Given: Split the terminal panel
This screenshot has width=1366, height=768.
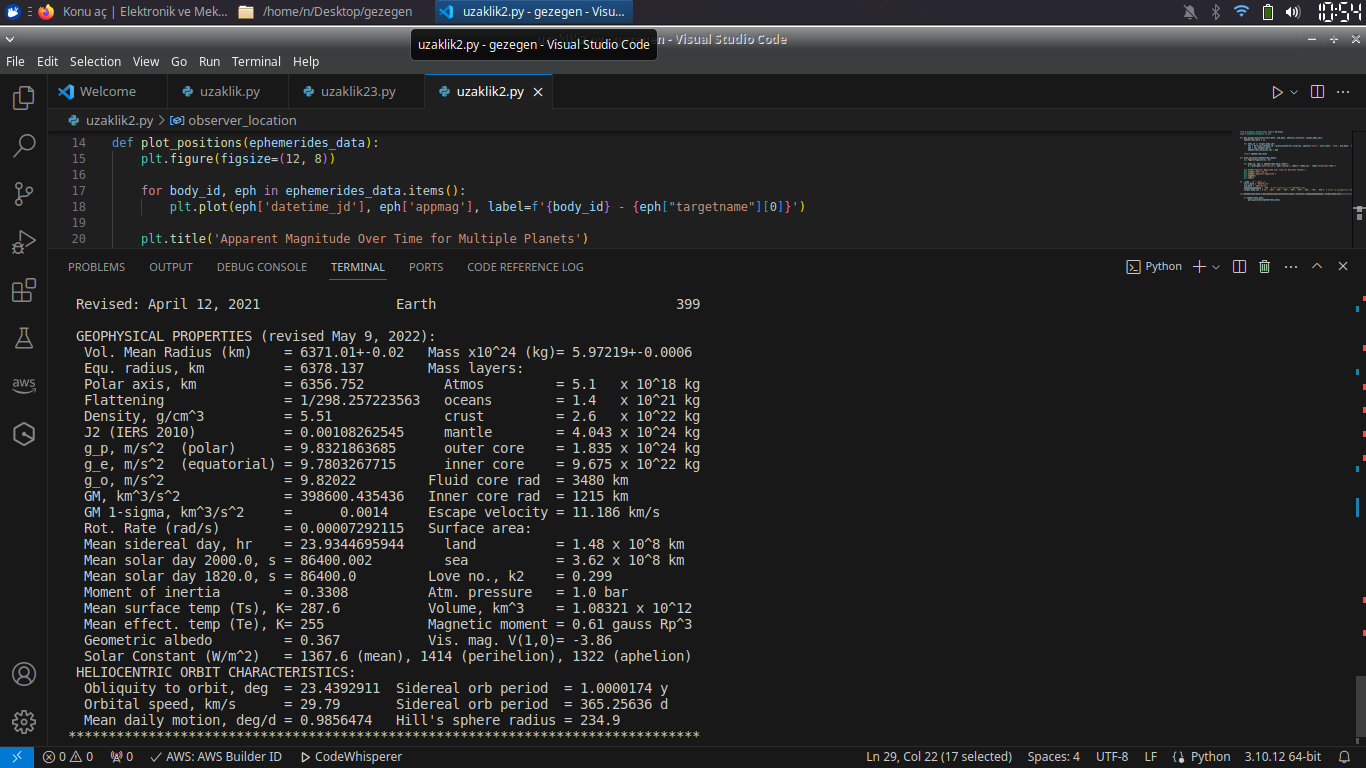Looking at the screenshot, I should 1239,267.
